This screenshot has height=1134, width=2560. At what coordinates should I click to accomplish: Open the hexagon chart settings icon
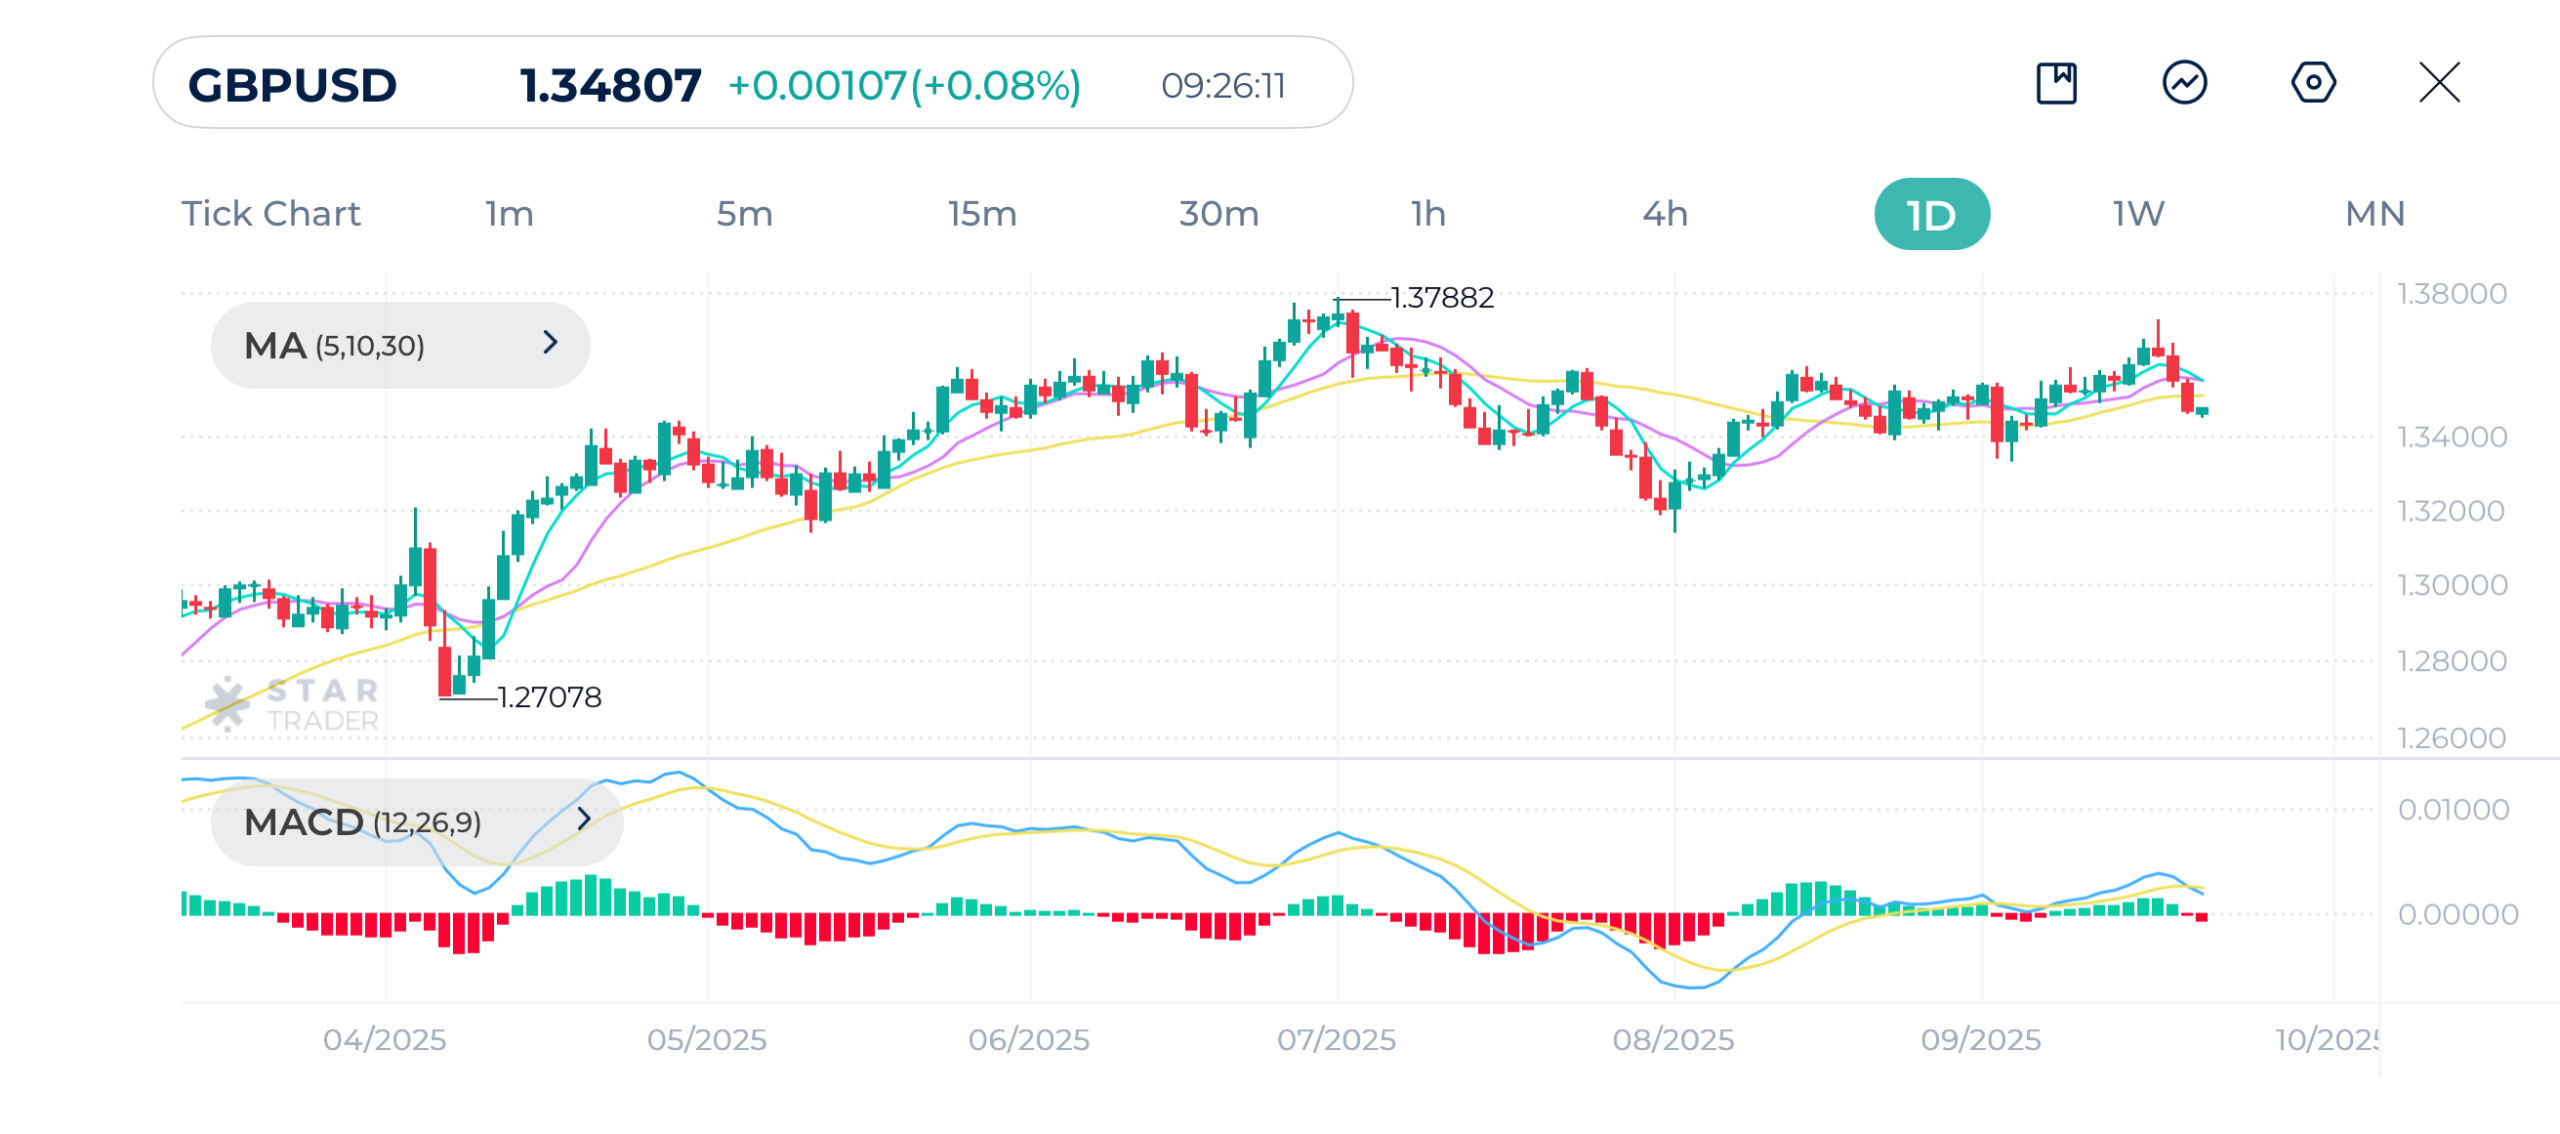2313,83
